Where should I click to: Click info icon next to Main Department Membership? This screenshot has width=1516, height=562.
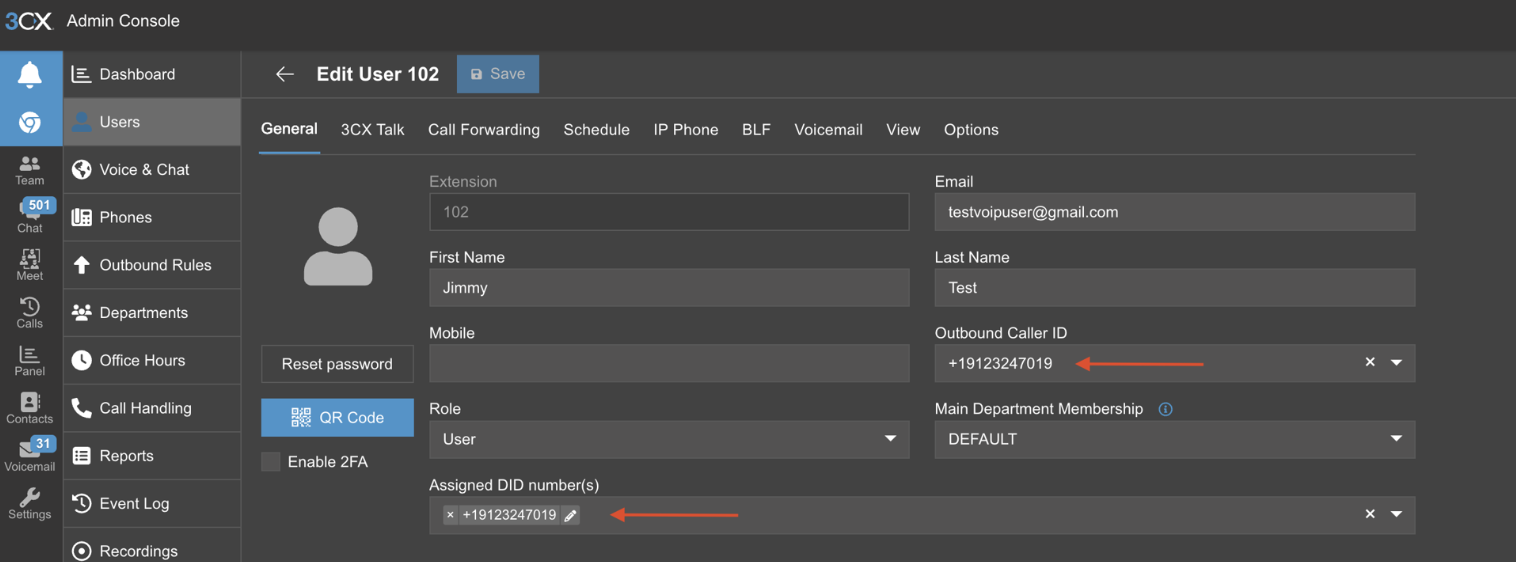(x=1165, y=409)
